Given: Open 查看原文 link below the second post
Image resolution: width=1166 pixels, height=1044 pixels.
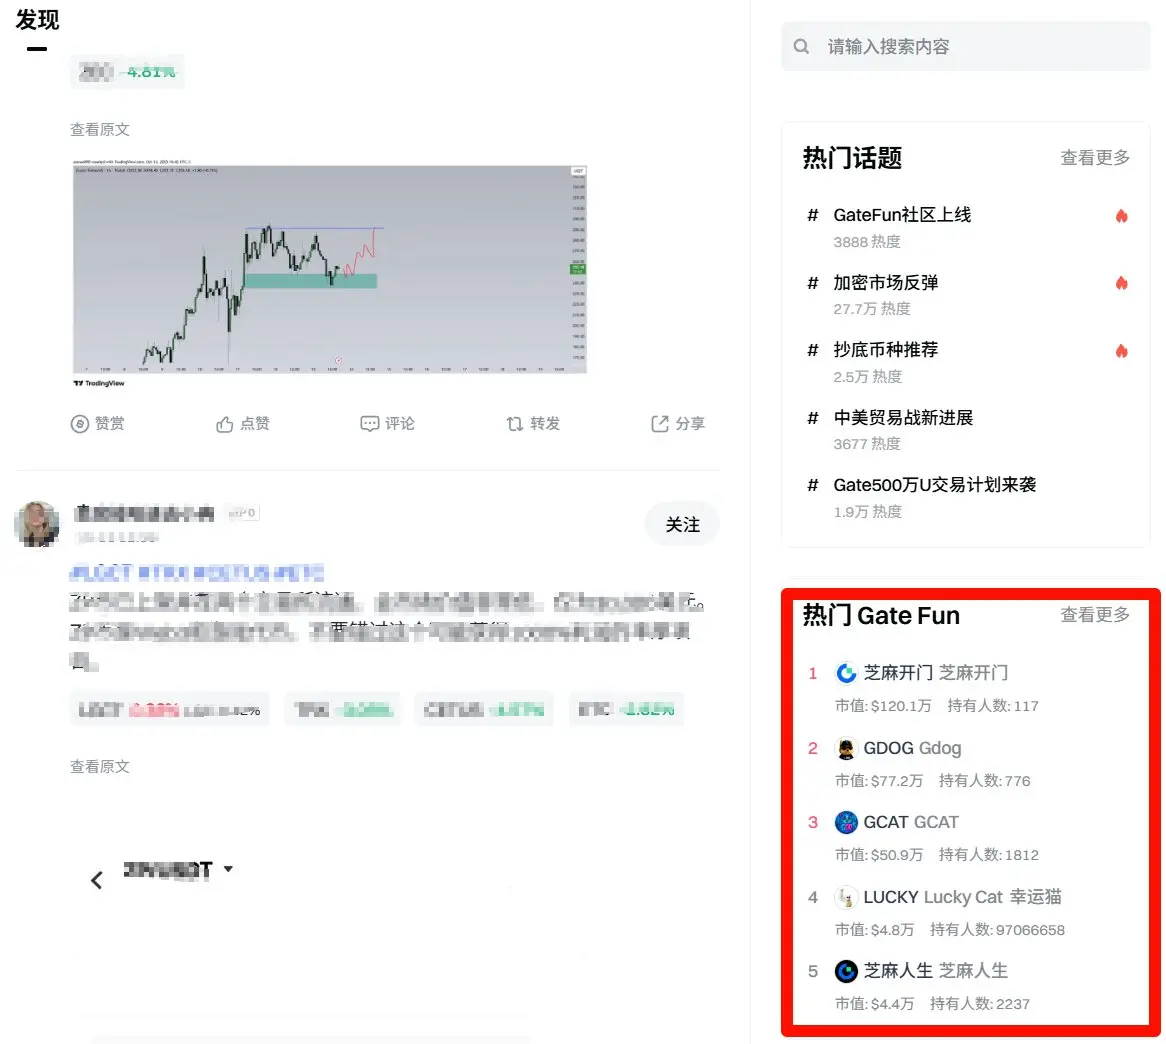Looking at the screenshot, I should tap(100, 767).
